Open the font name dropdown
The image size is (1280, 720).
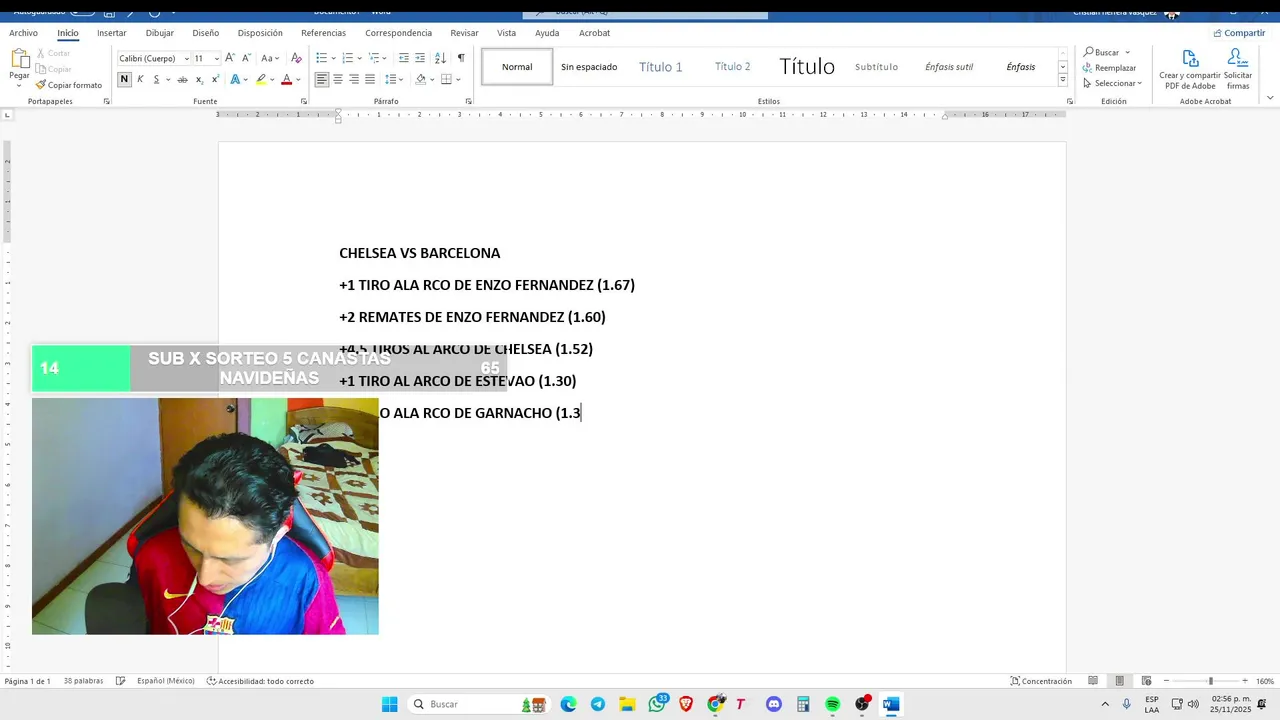(x=186, y=58)
